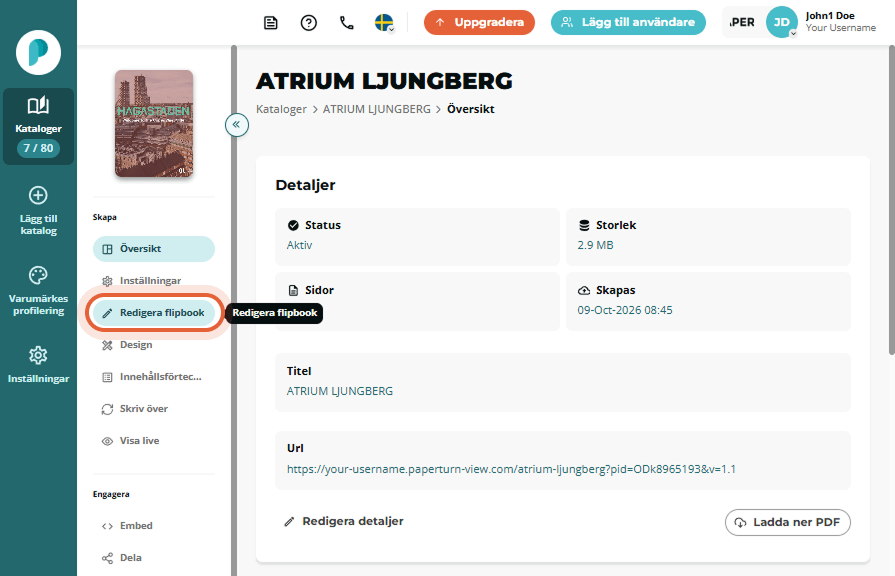The height and width of the screenshot is (576, 895).
Task: Click the Aktiv status value
Action: 299,245
